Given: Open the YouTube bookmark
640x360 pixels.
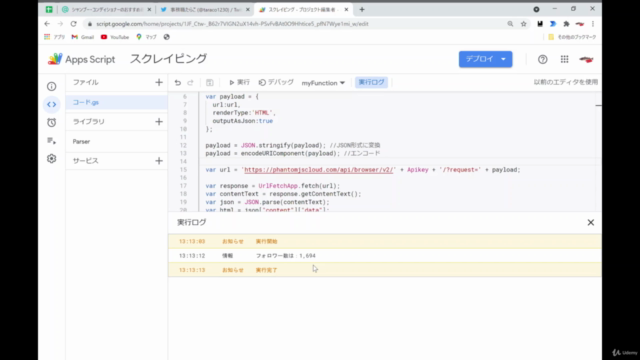Looking at the screenshot, I should (115, 37).
